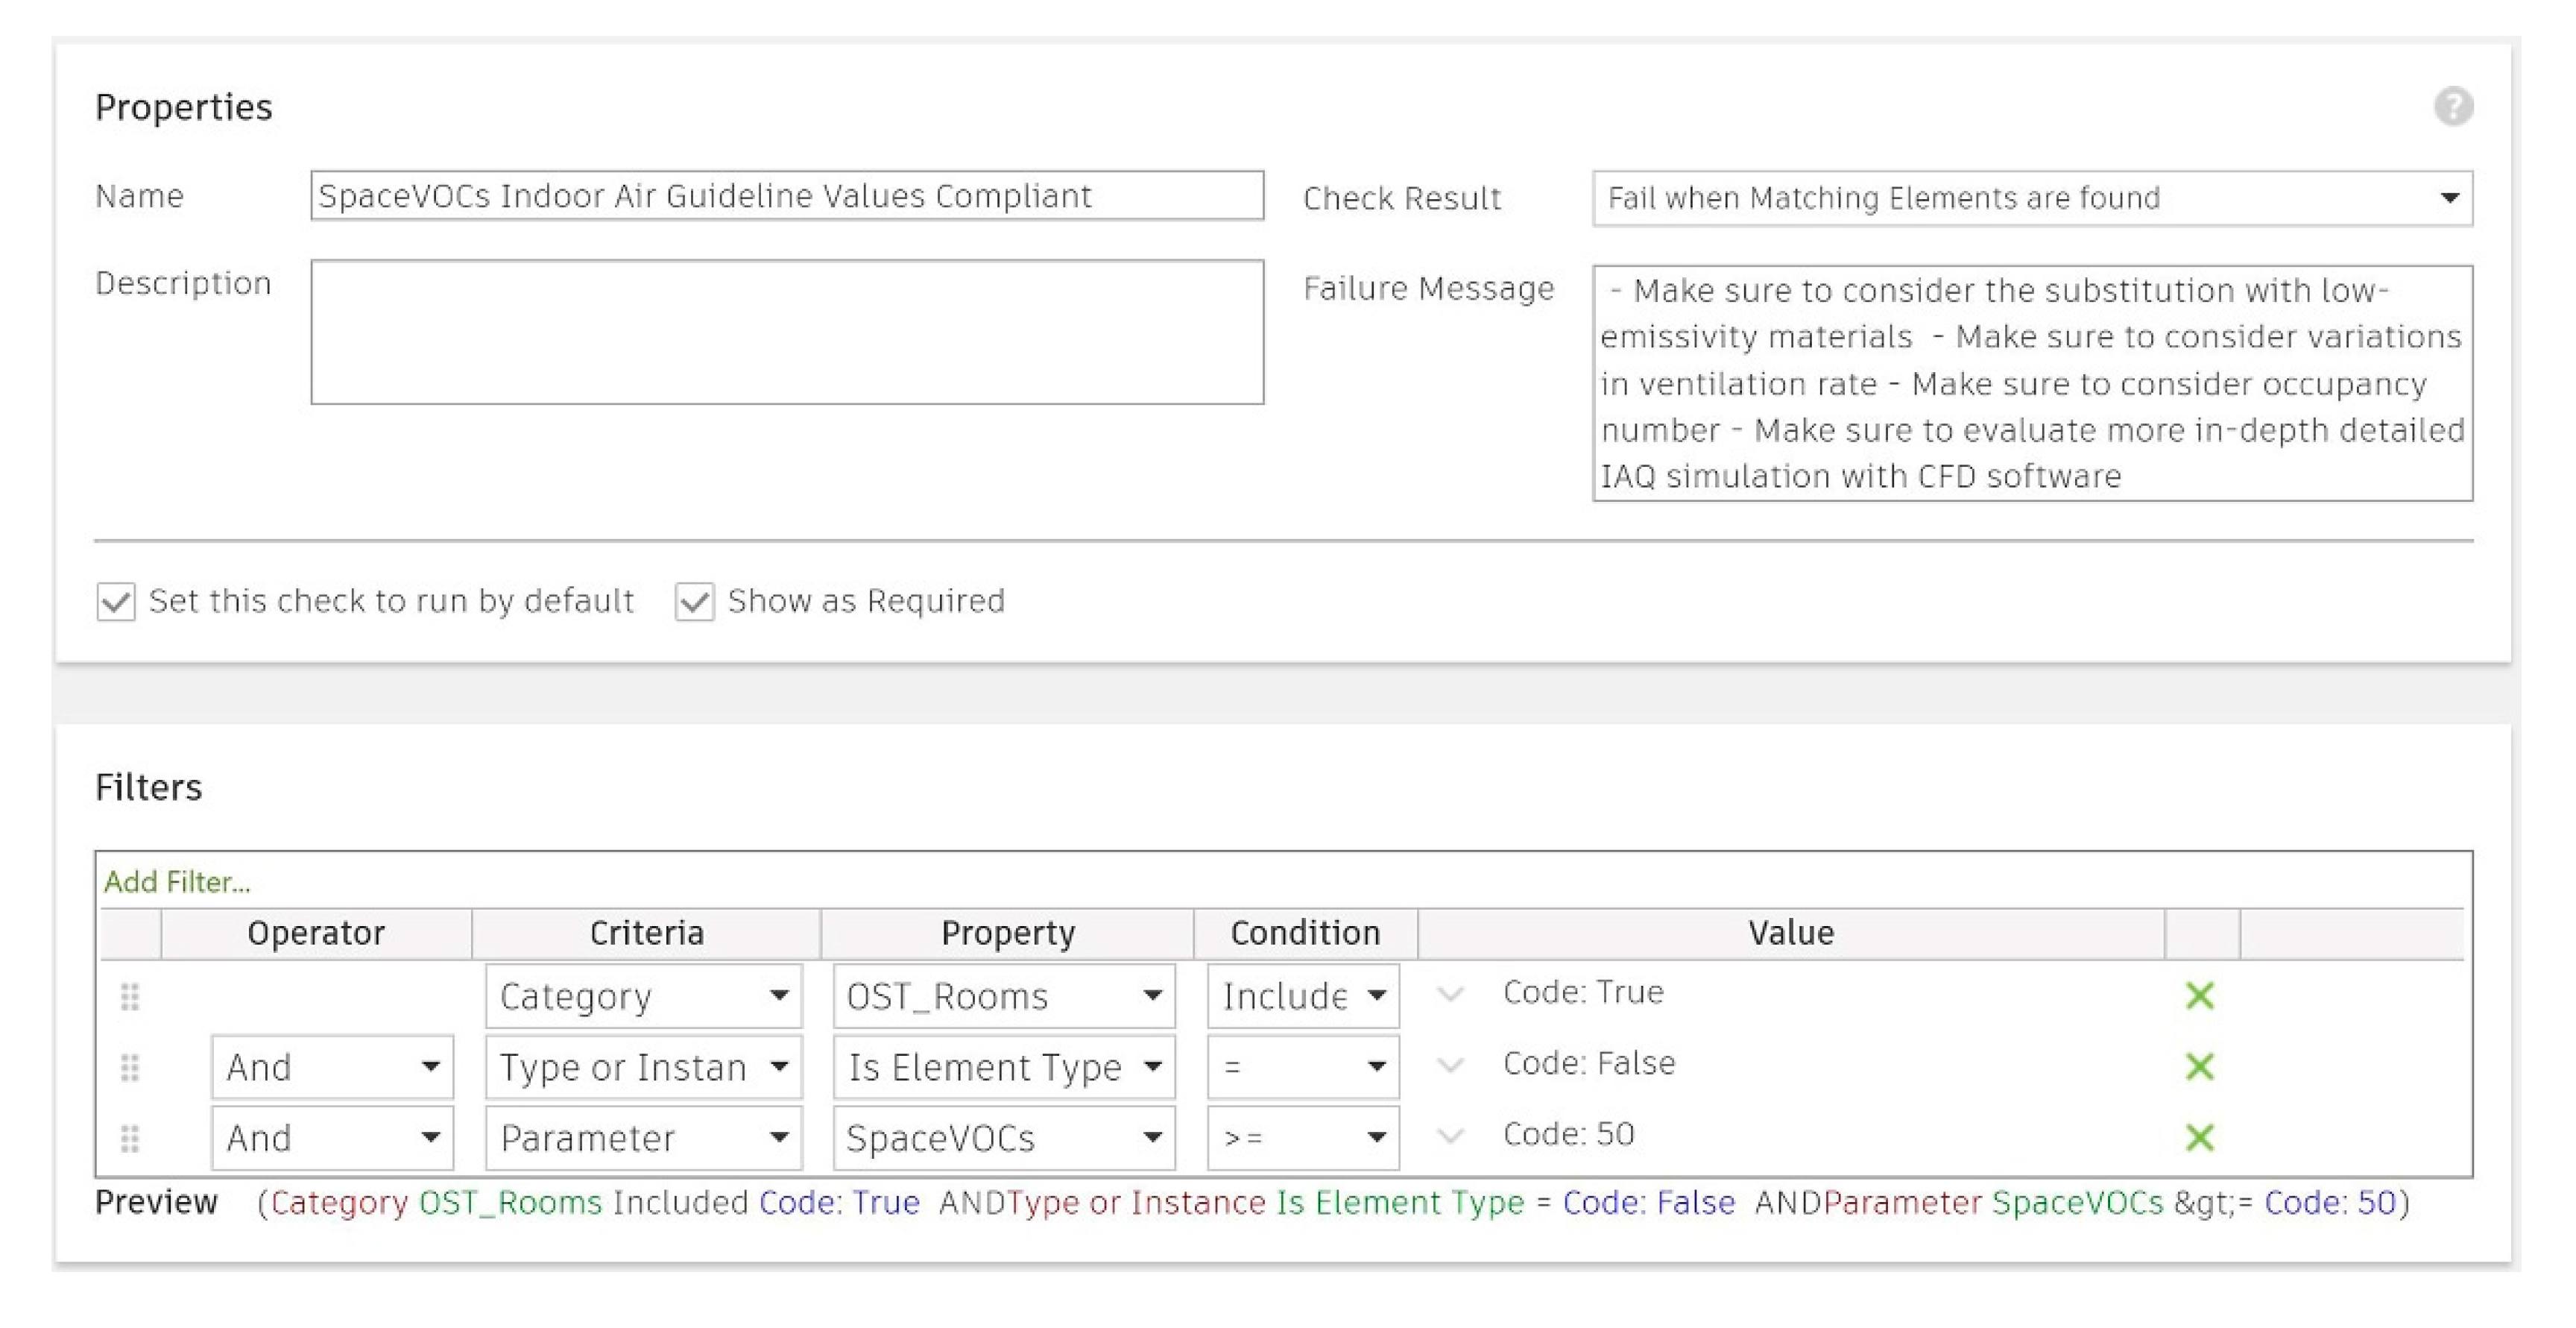Viewport: 2576px width, 1328px height.
Task: Expand value chevron beside Code: 50
Action: coord(1450,1136)
